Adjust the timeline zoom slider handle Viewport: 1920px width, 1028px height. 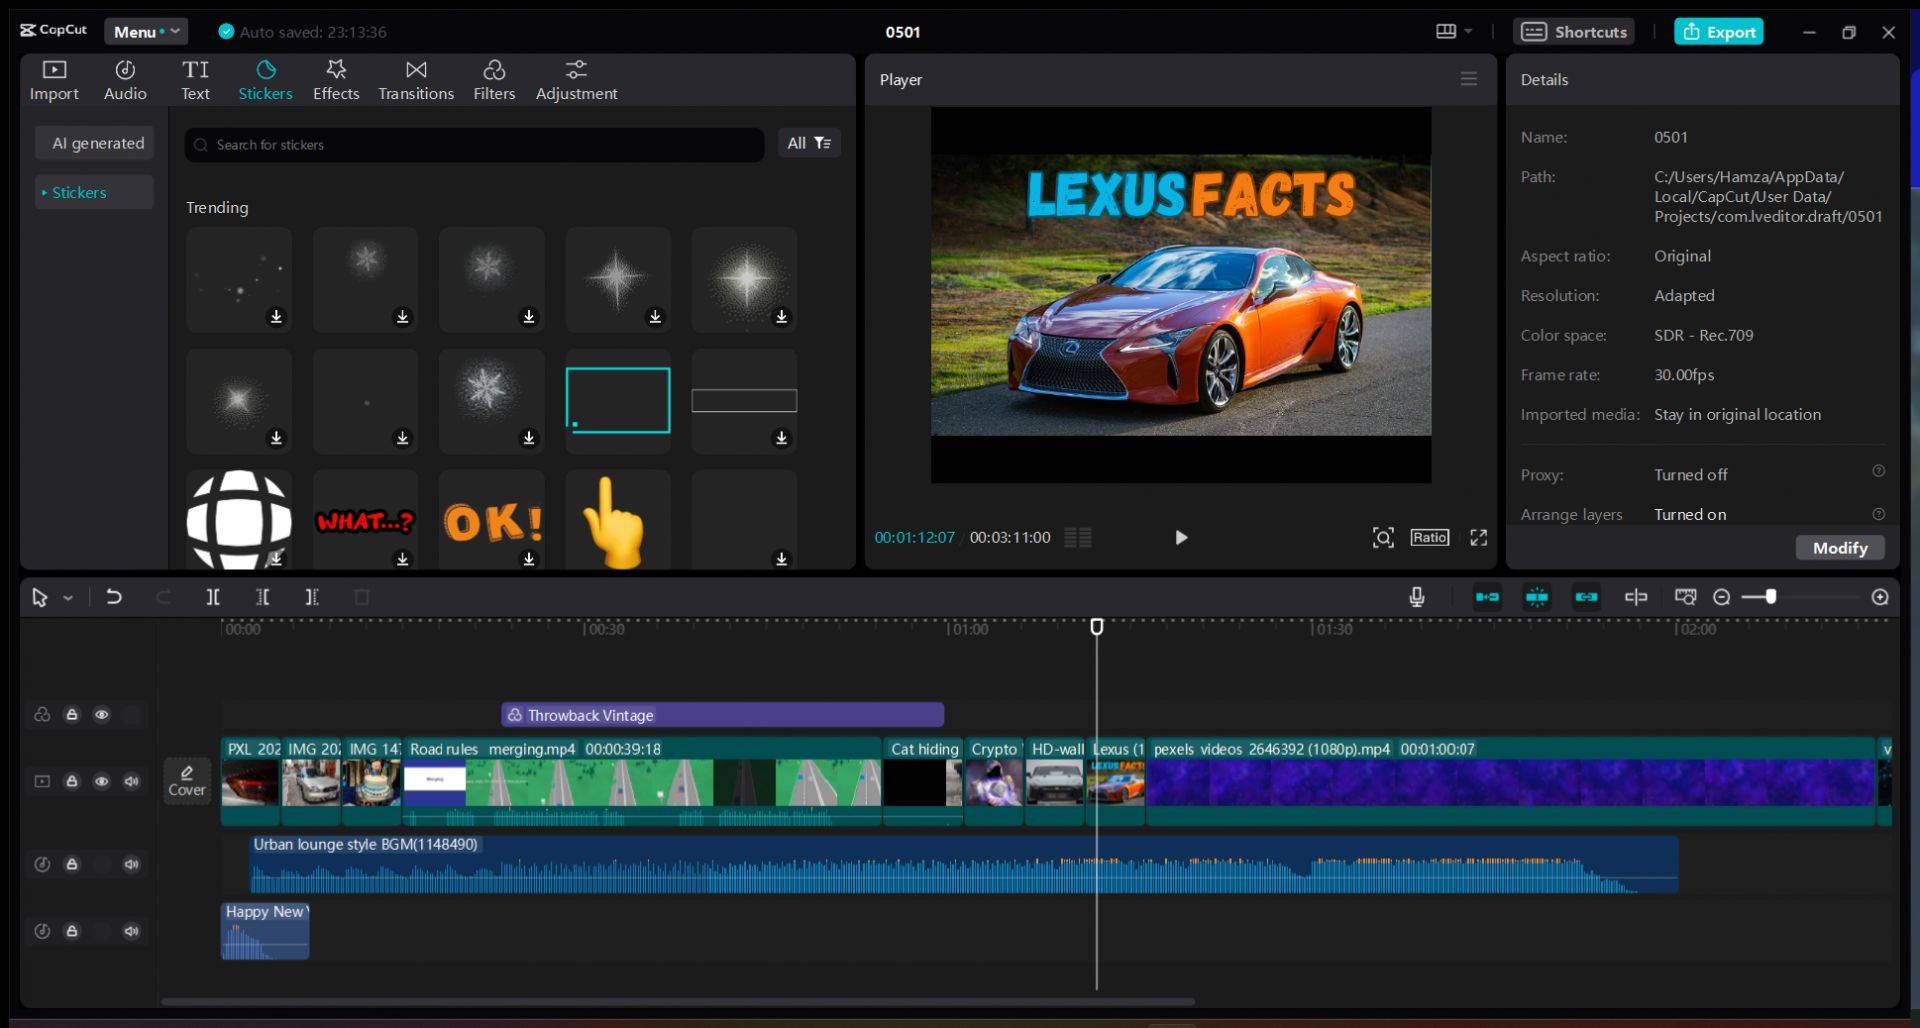point(1771,597)
